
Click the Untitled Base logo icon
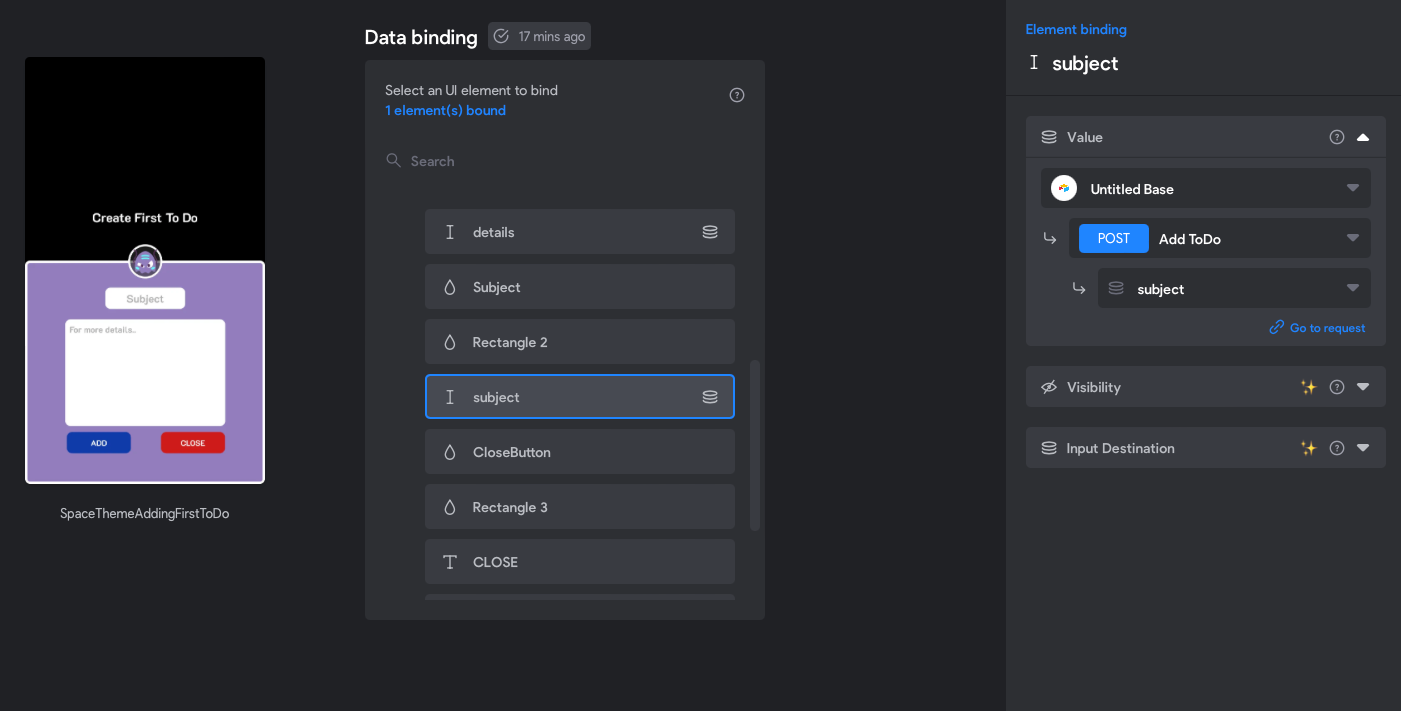click(x=1064, y=188)
